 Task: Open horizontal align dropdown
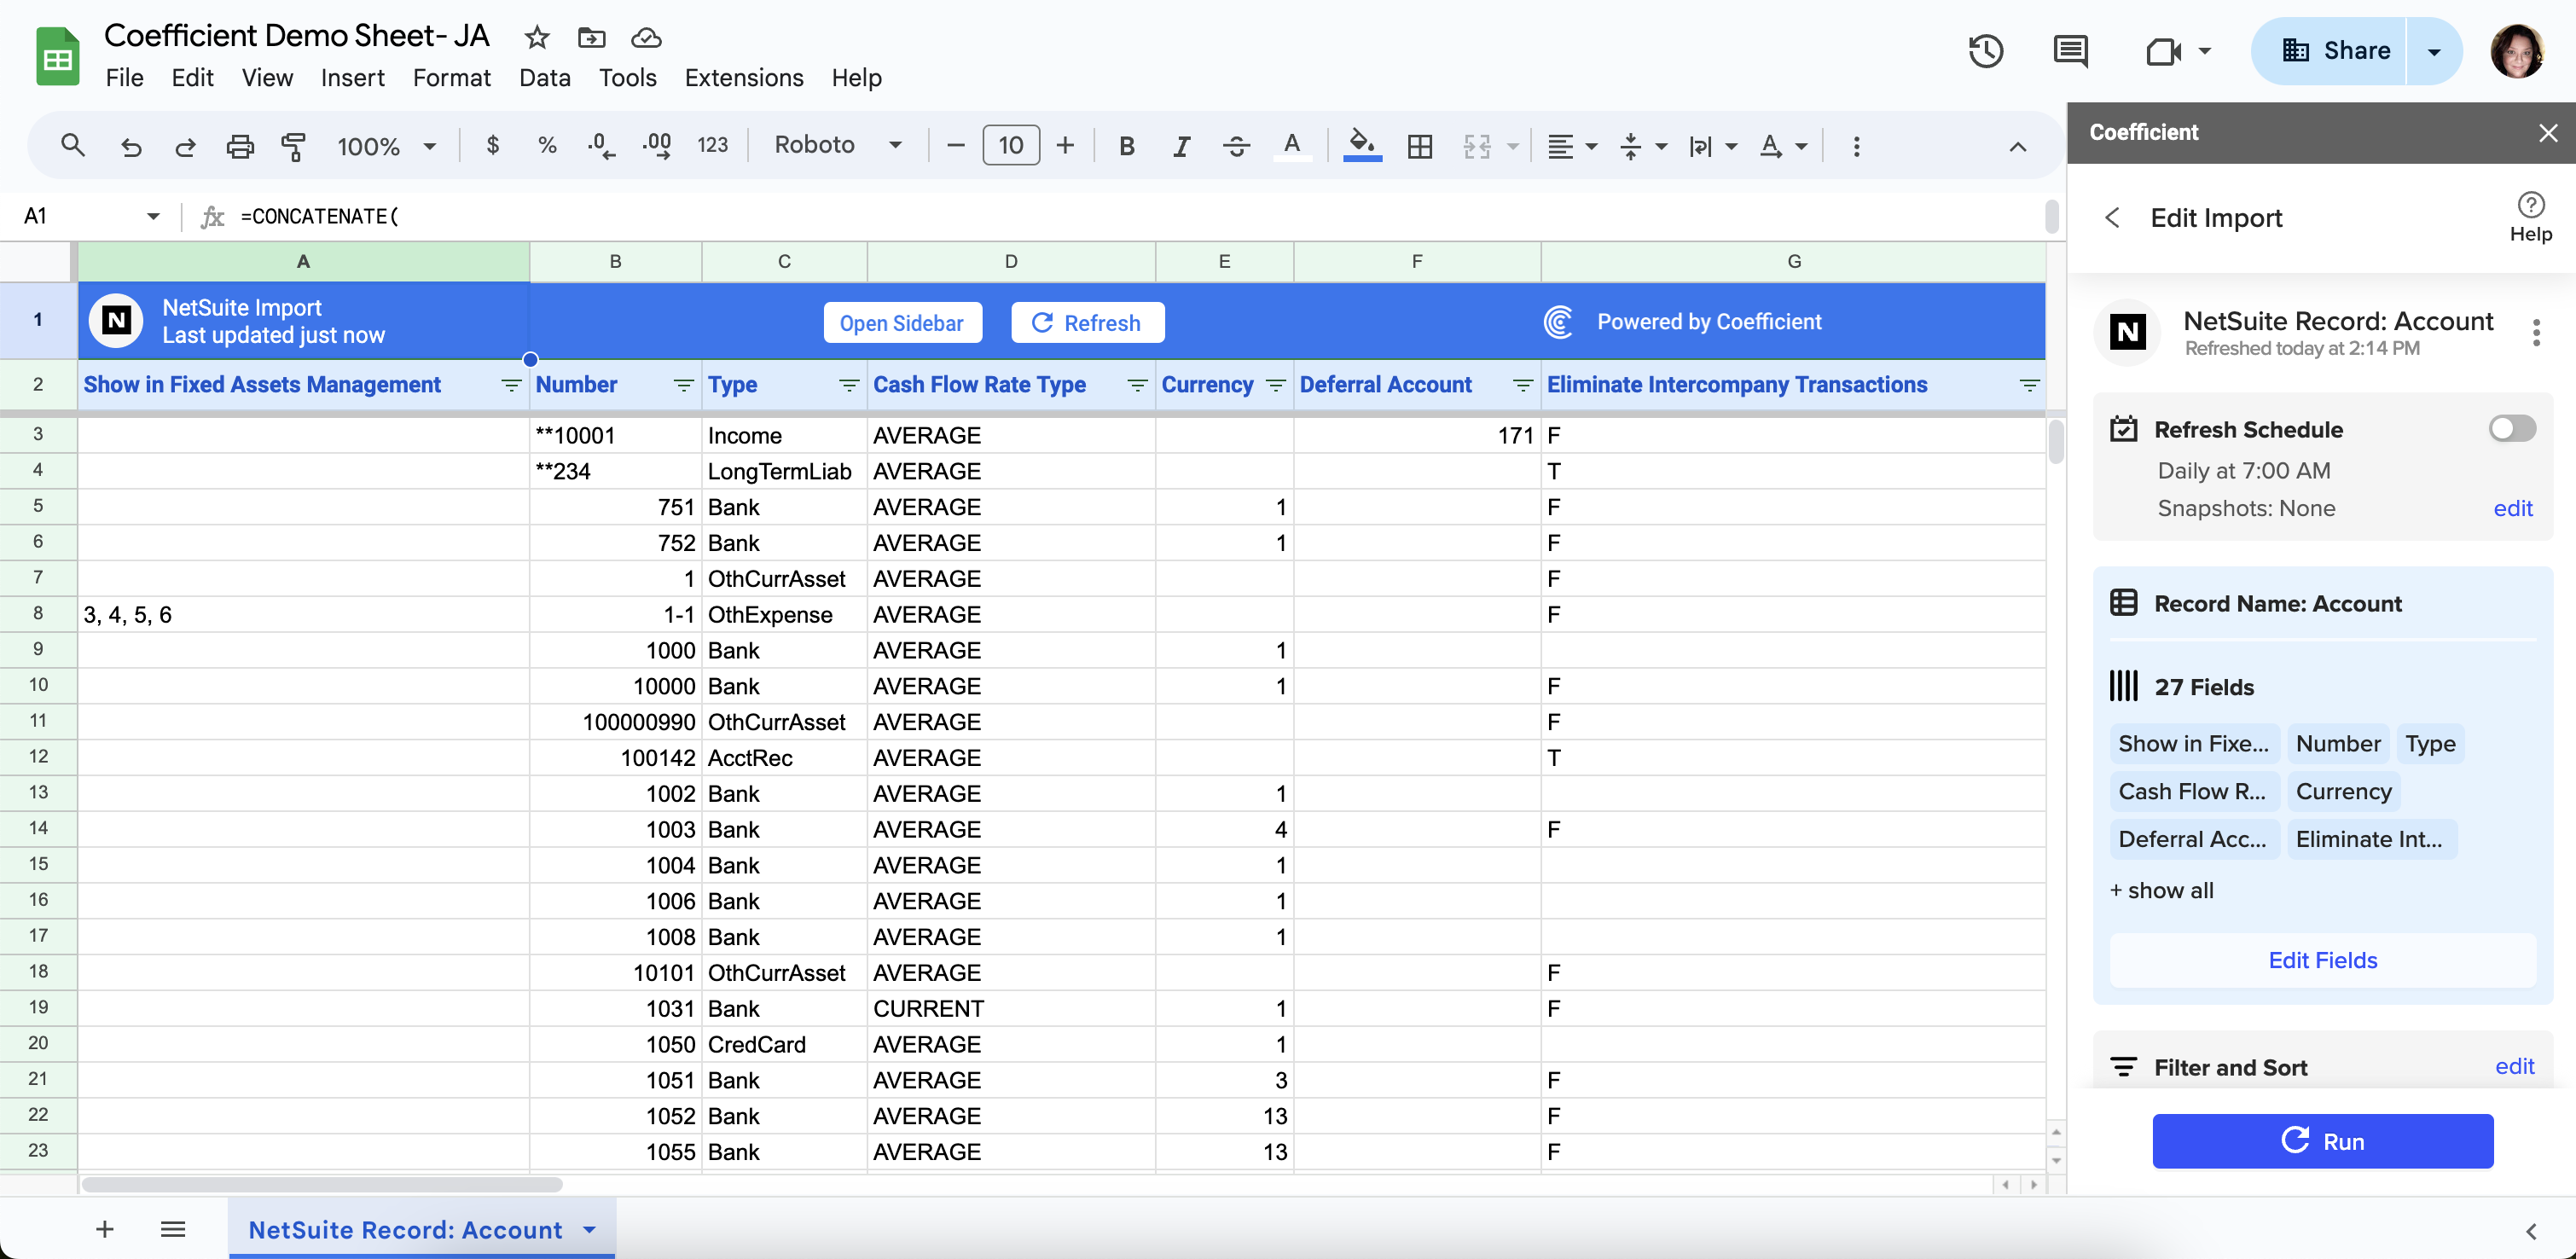pos(1571,146)
